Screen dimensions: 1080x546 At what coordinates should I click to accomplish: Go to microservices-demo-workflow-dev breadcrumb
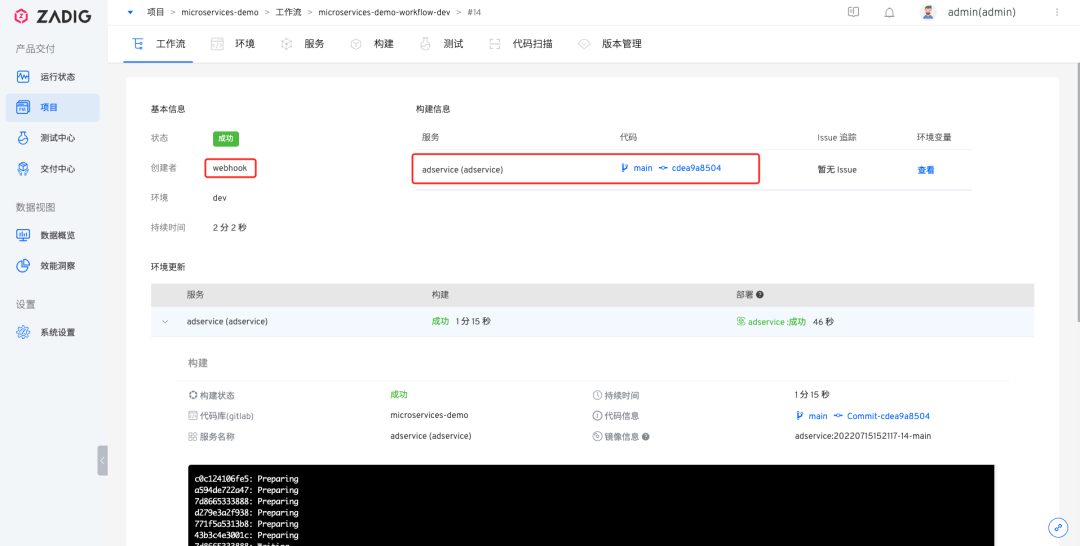(x=384, y=12)
